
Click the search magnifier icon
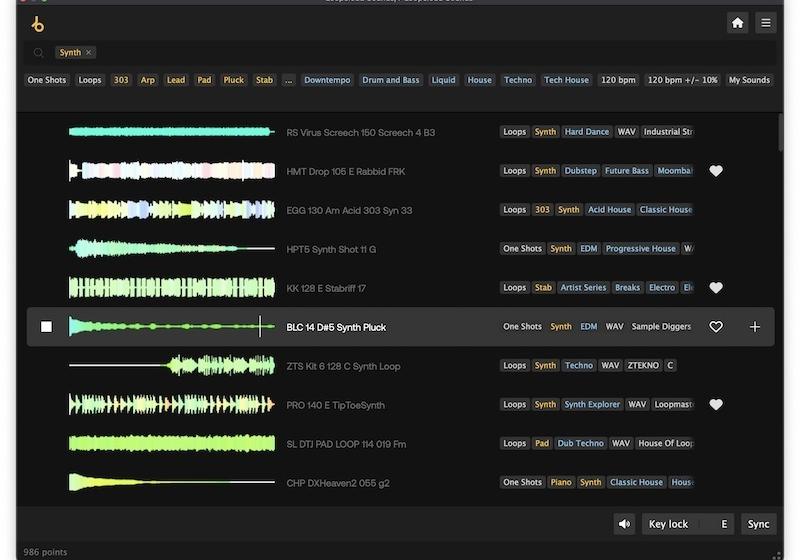coord(39,53)
